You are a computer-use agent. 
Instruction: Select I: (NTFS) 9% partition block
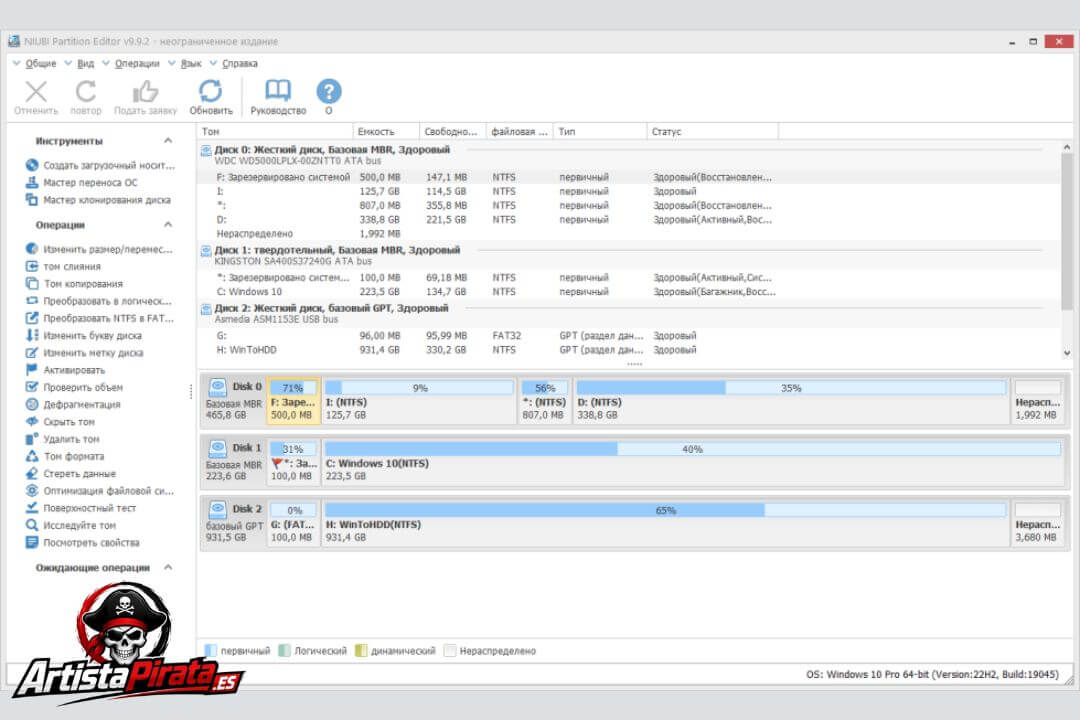(419, 400)
